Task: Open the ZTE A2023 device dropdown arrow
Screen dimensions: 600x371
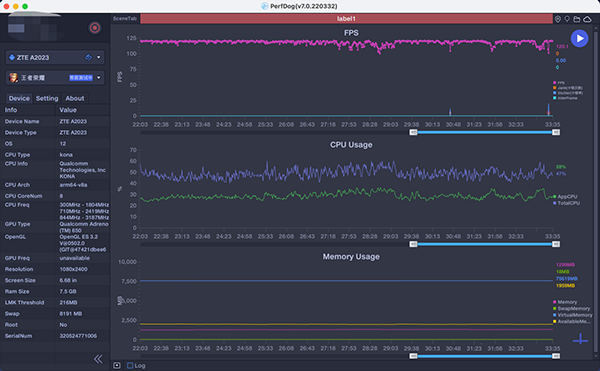Action: point(99,57)
